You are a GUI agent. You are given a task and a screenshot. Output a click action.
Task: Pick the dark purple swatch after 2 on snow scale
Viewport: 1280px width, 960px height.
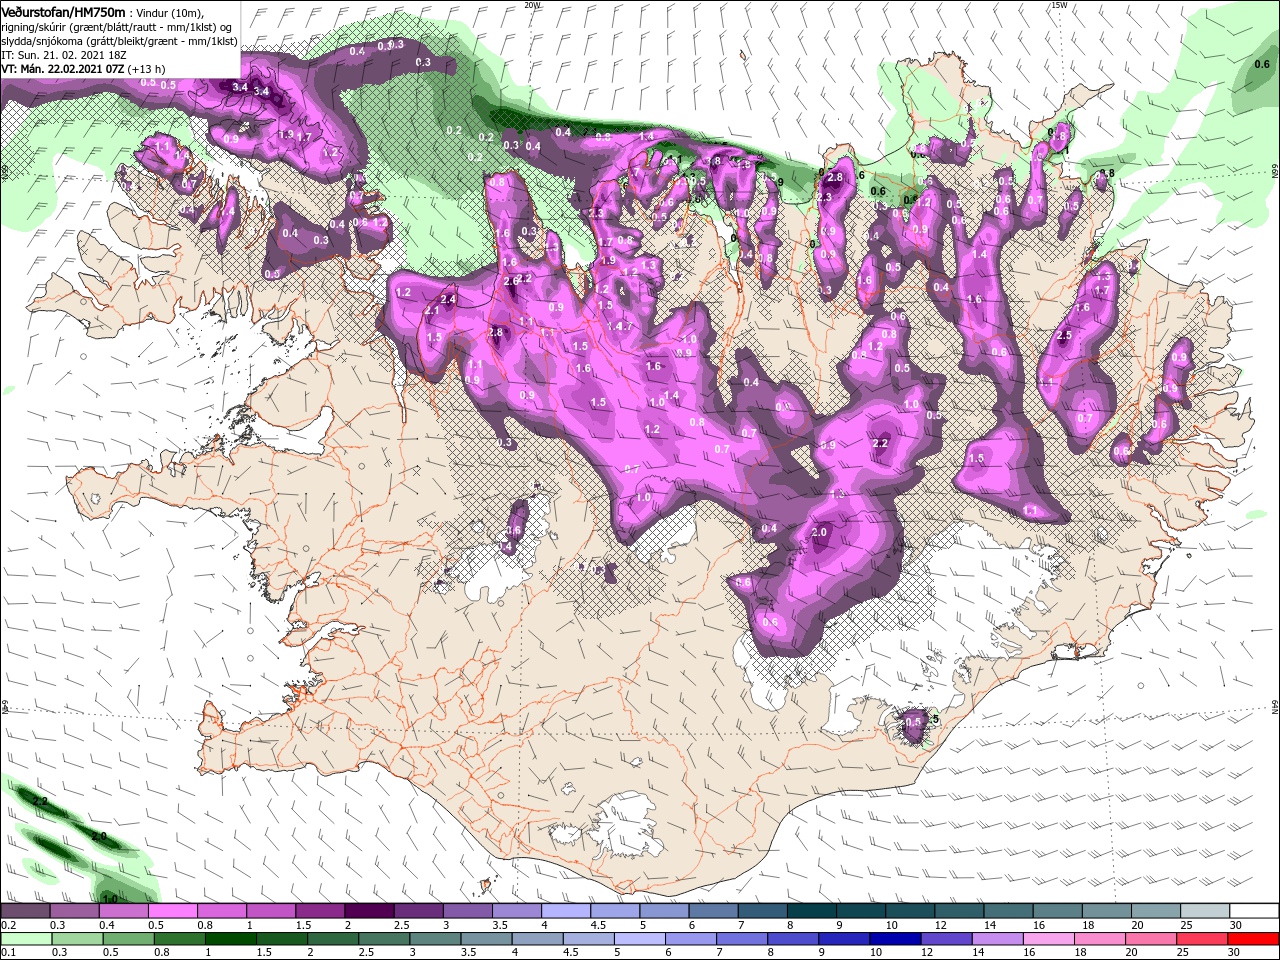[x=368, y=911]
